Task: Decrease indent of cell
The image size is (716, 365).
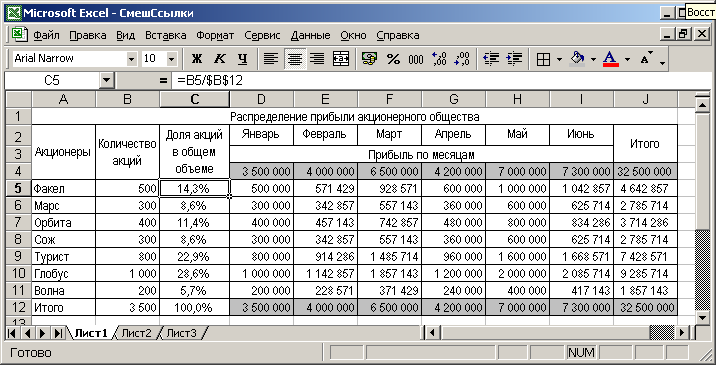Action: [x=491, y=59]
